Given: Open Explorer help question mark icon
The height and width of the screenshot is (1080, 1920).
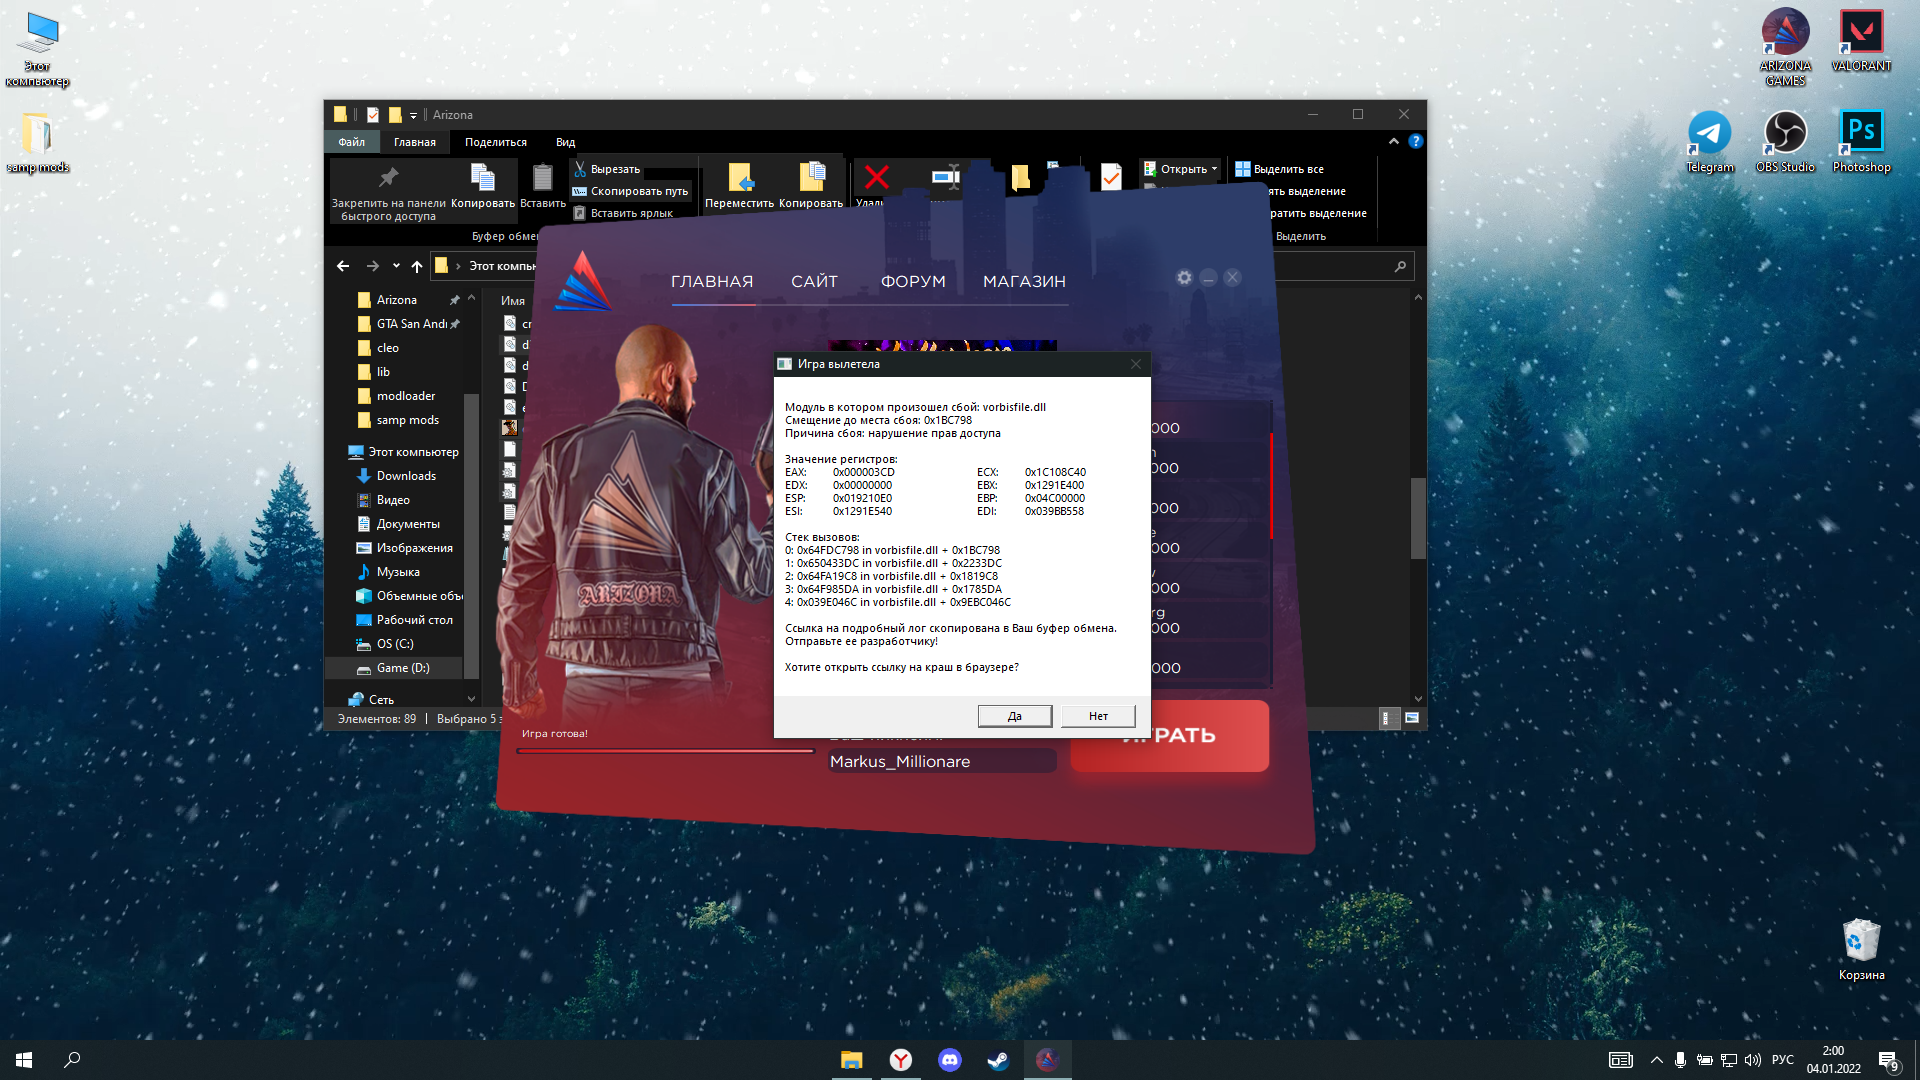Looking at the screenshot, I should click(x=1415, y=142).
